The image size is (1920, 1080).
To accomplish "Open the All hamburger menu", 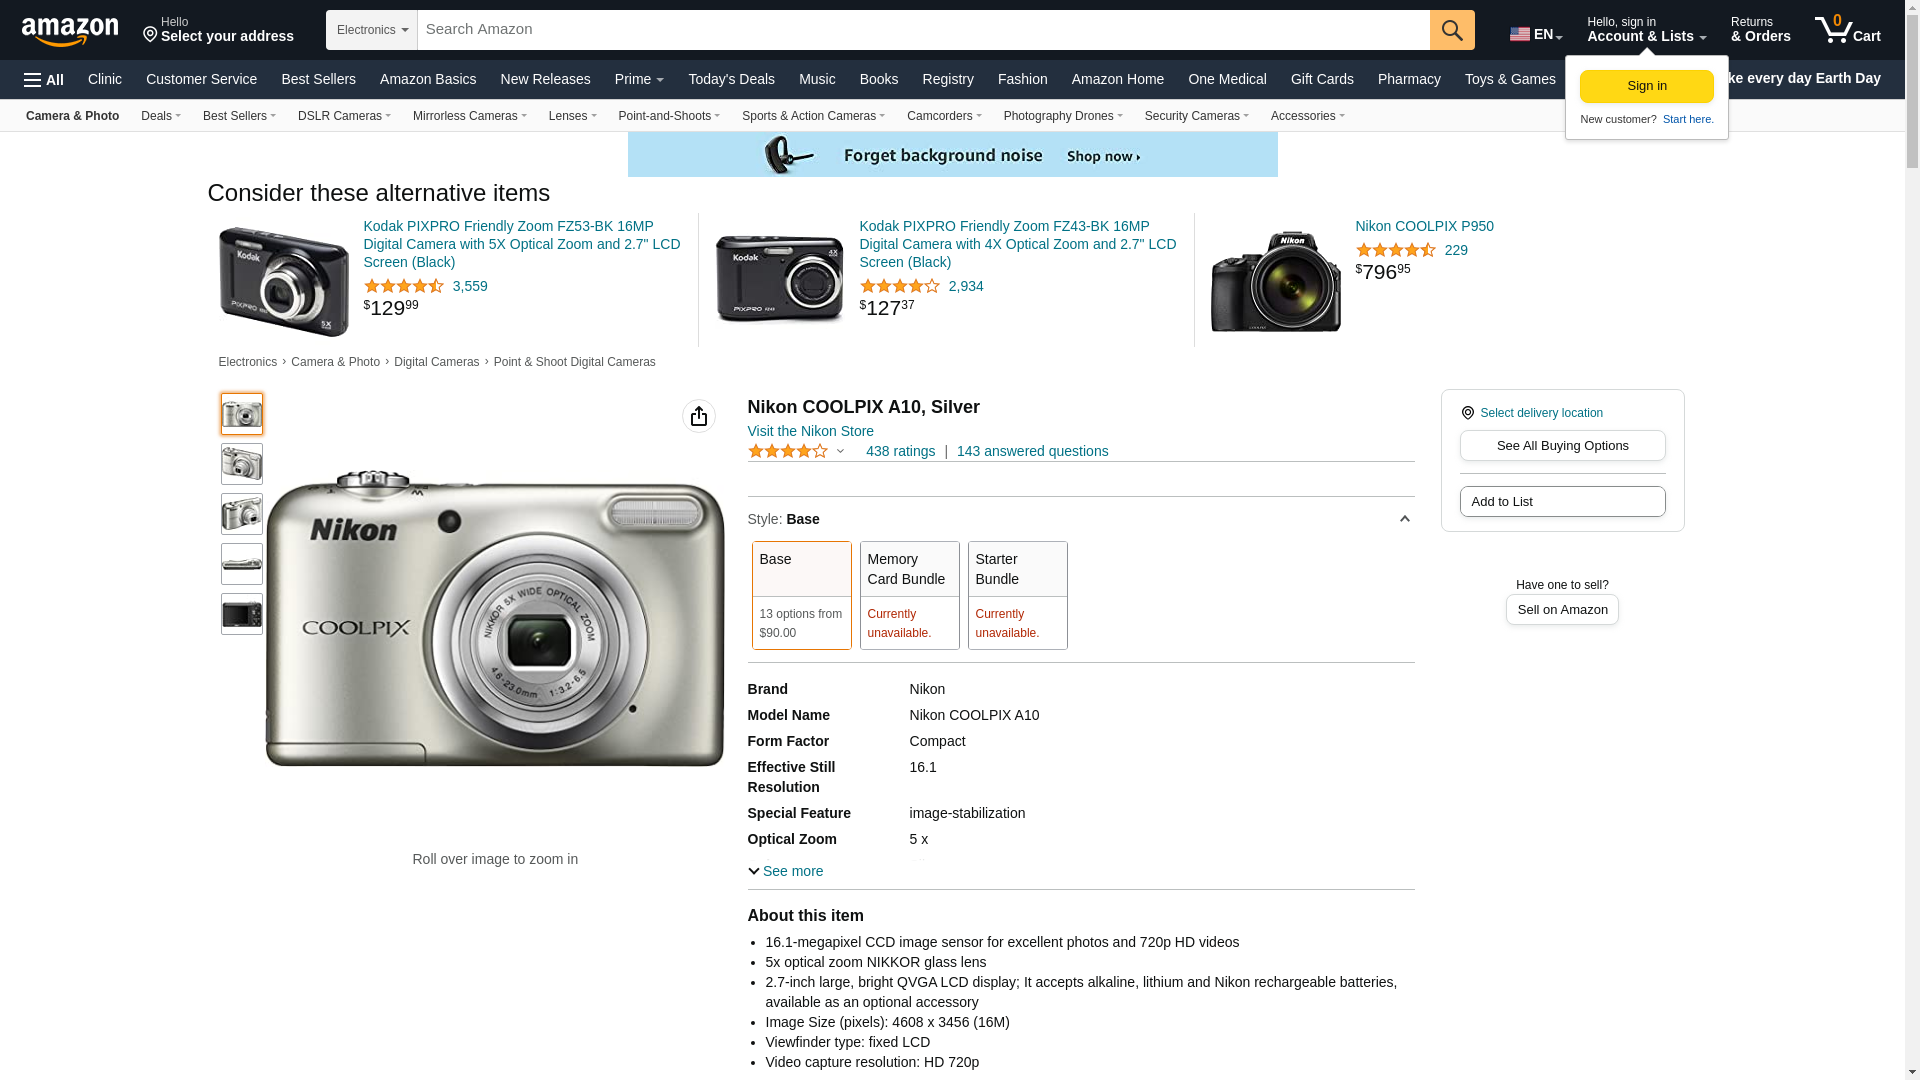I will point(44,79).
